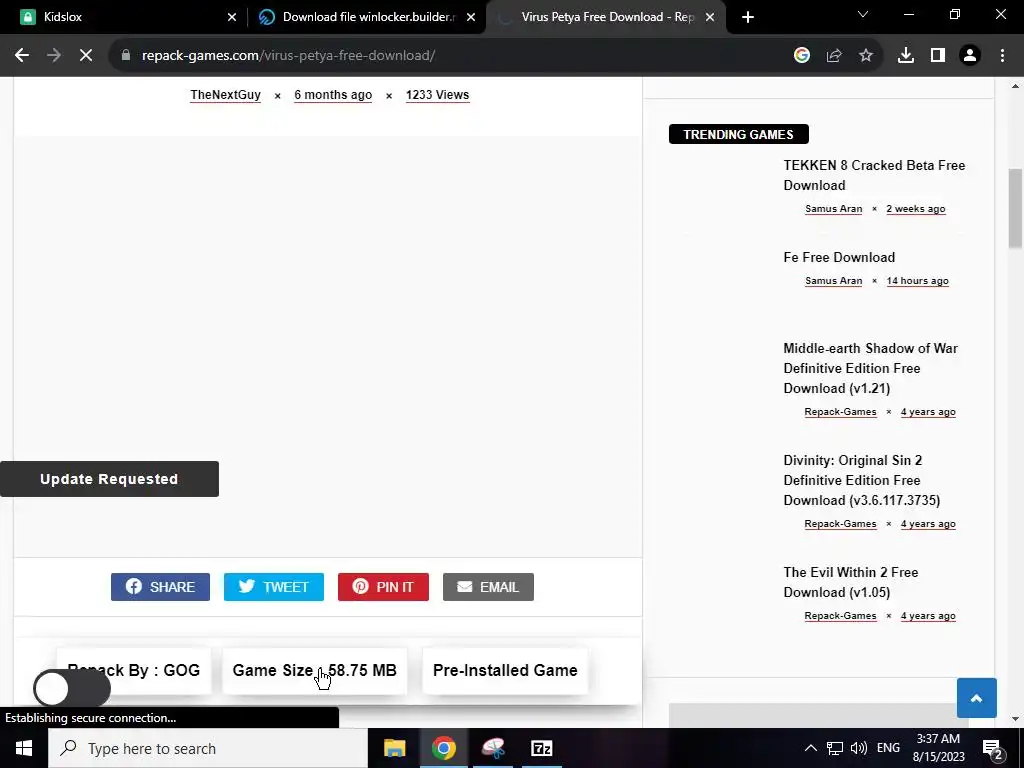The image size is (1024, 768).
Task: Stop loading the page
Action: coord(86,56)
